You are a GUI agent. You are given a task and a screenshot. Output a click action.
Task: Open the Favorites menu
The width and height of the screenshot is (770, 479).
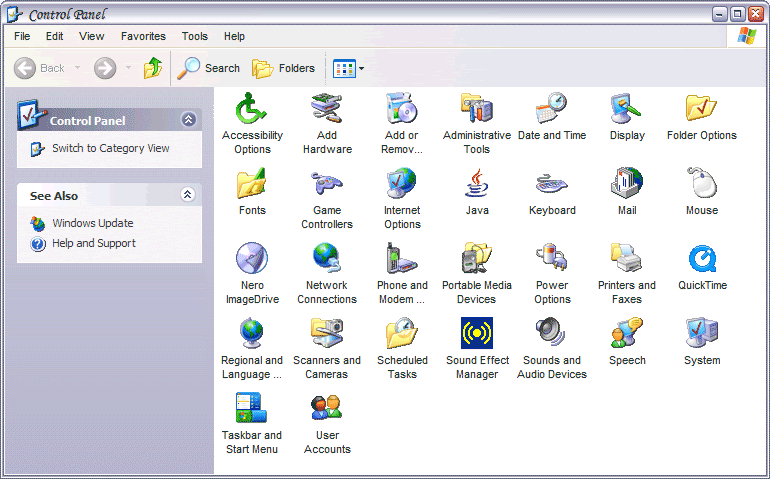(143, 36)
